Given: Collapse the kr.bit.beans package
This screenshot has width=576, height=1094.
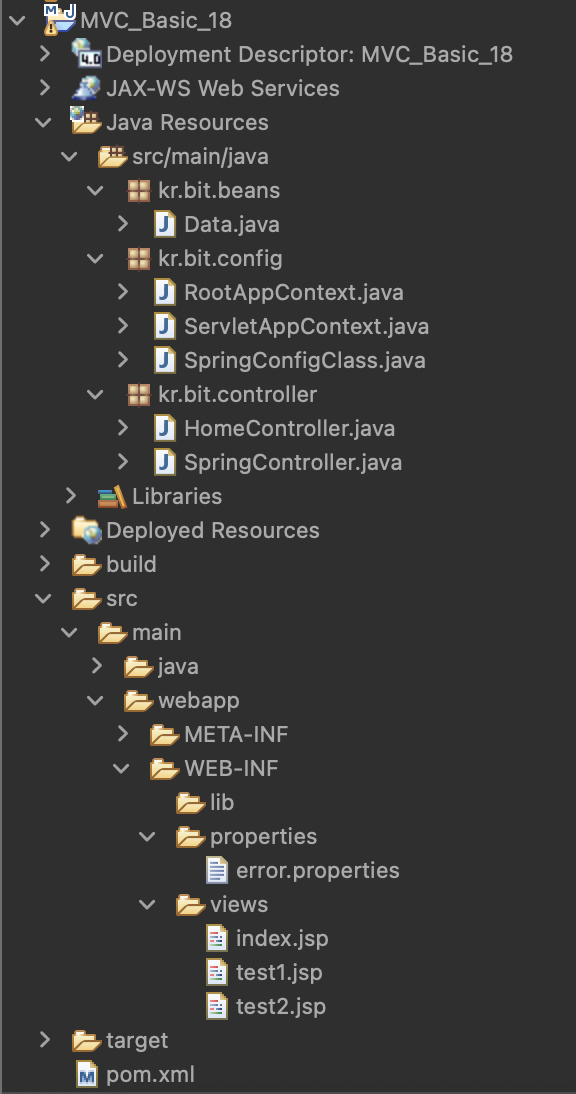Looking at the screenshot, I should coord(95,190).
